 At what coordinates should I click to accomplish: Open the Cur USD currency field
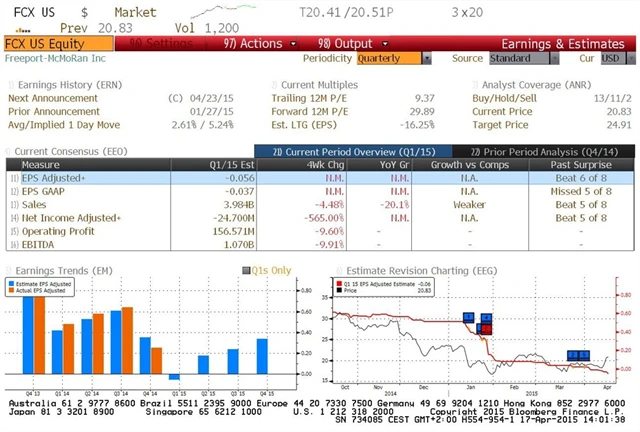click(x=613, y=58)
